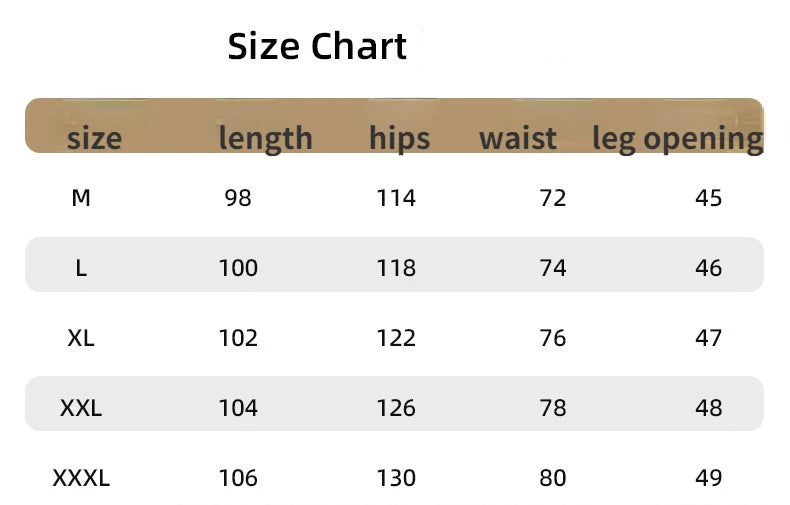The image size is (790, 505).
Task: Click waist value 72 in M row
Action: click(553, 198)
